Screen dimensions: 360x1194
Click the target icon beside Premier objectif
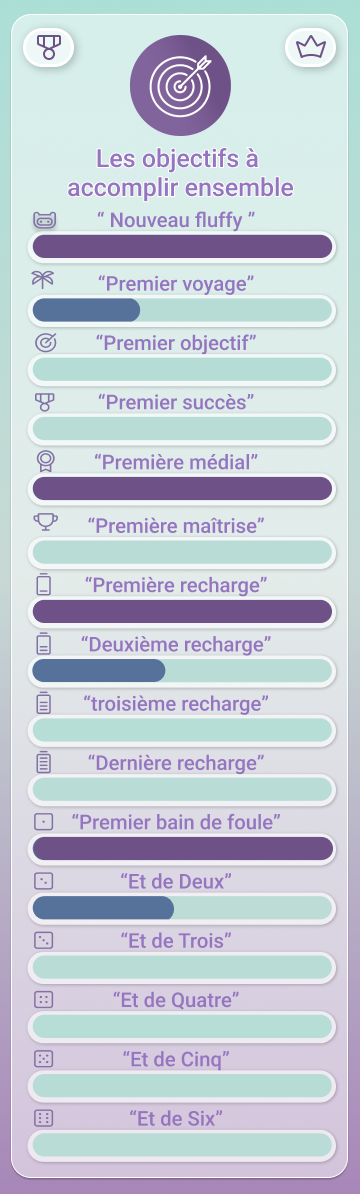pos(46,343)
